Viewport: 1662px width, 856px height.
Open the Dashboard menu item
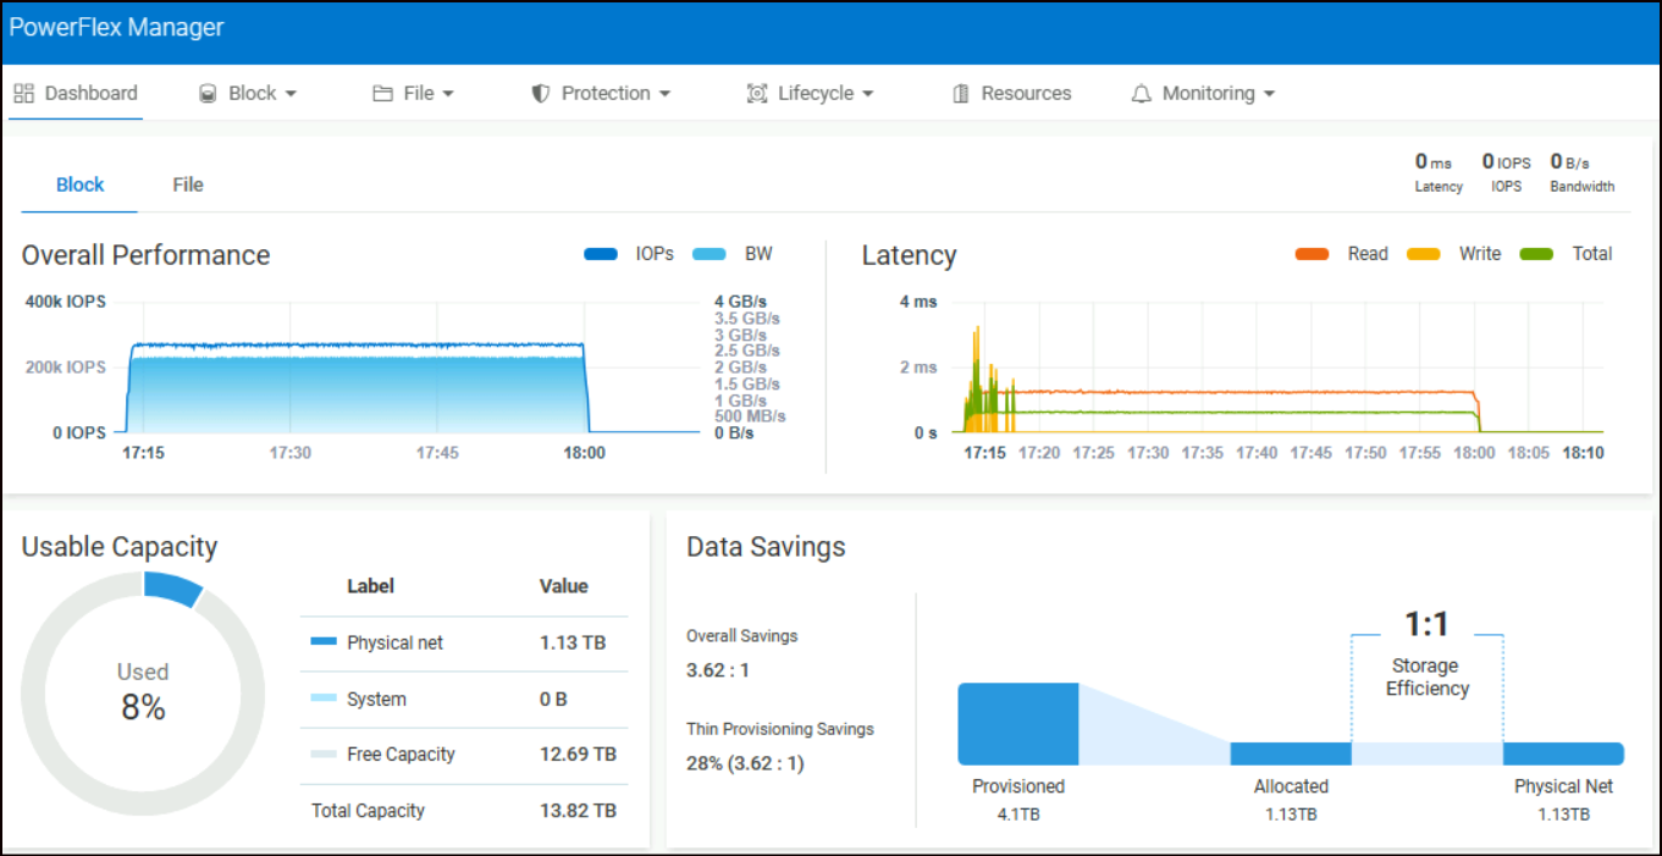tap(76, 93)
